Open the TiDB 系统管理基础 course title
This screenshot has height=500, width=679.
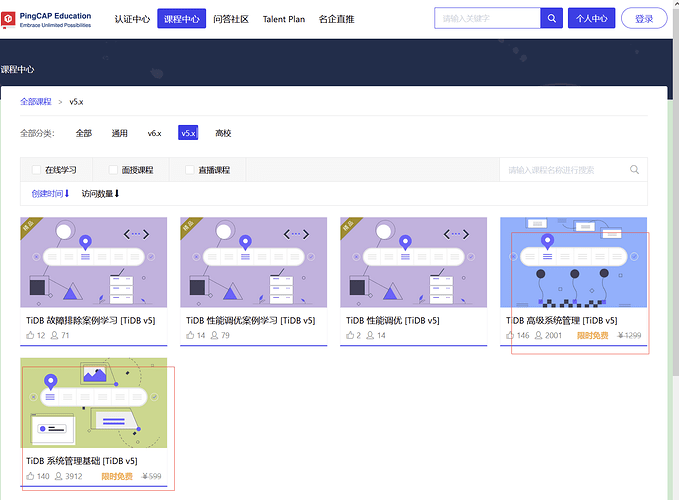coord(82,461)
